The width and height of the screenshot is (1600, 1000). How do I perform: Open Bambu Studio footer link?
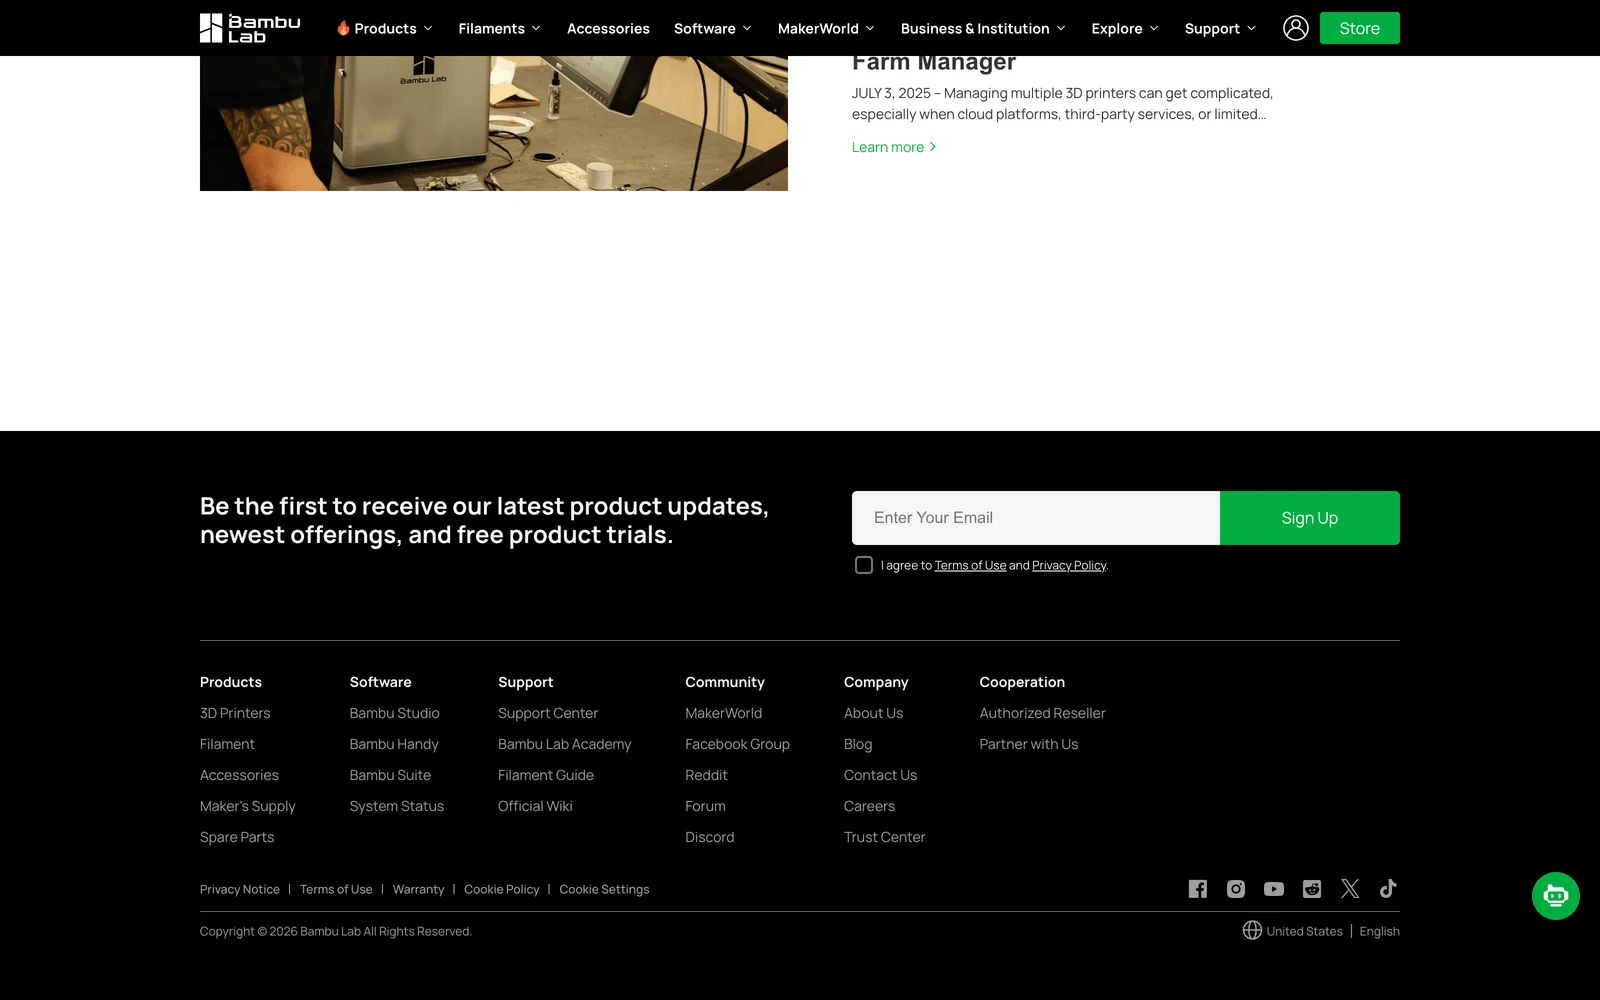point(394,713)
